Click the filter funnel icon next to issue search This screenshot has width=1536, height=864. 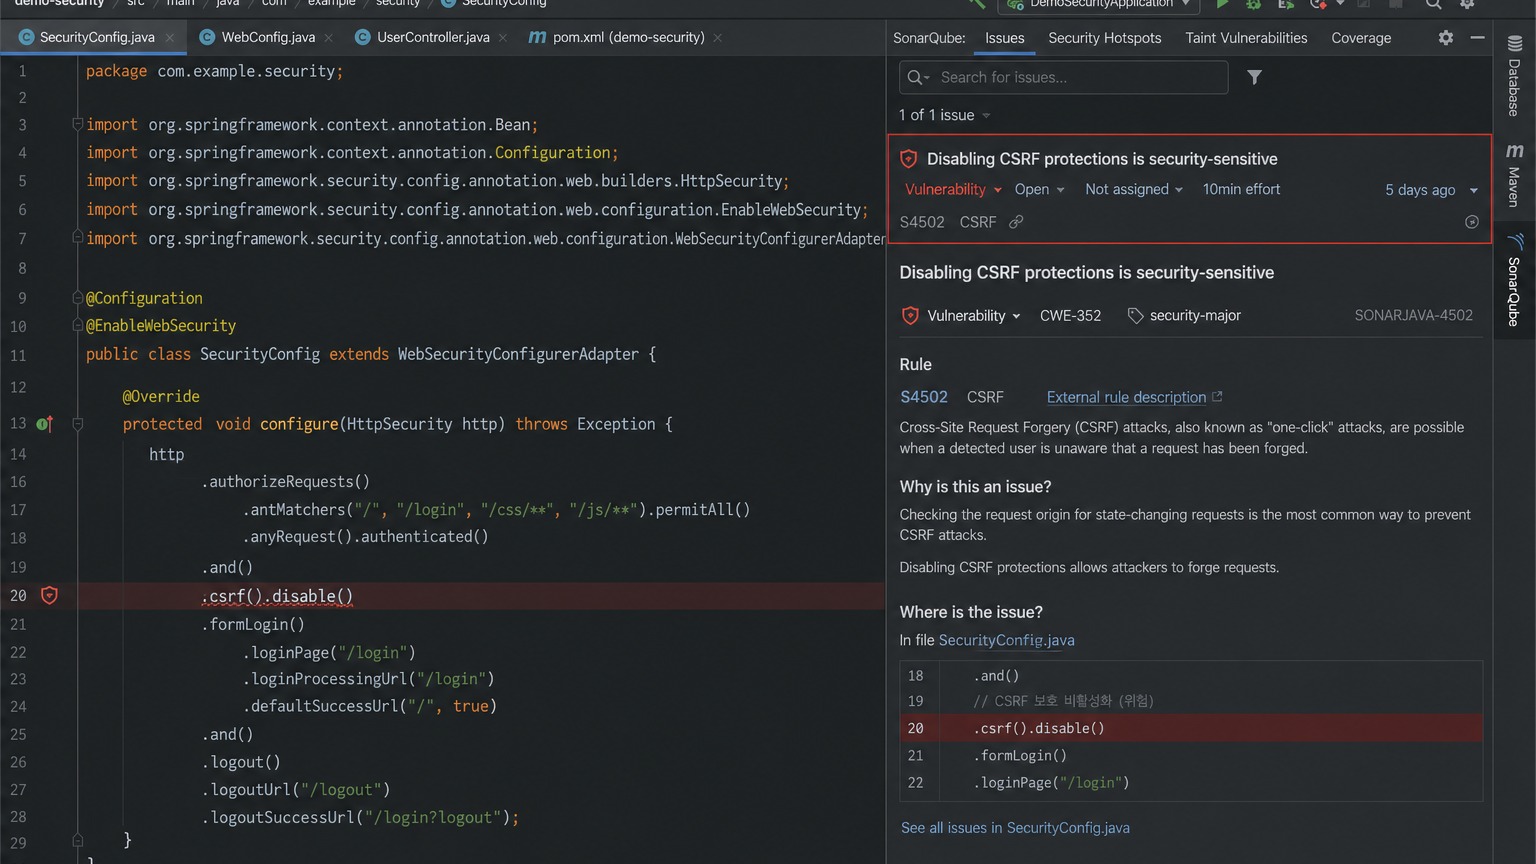[x=1254, y=77]
